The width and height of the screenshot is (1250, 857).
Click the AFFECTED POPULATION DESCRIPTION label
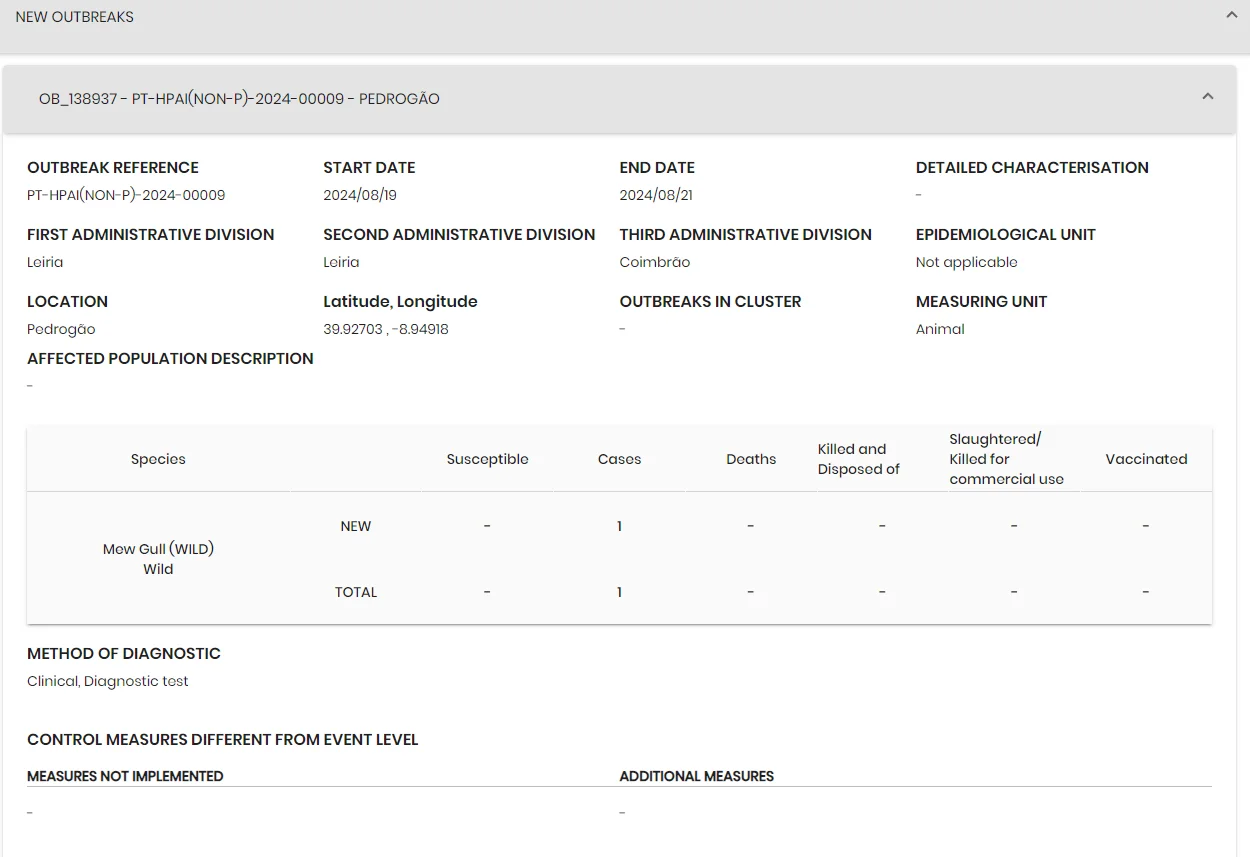click(170, 359)
